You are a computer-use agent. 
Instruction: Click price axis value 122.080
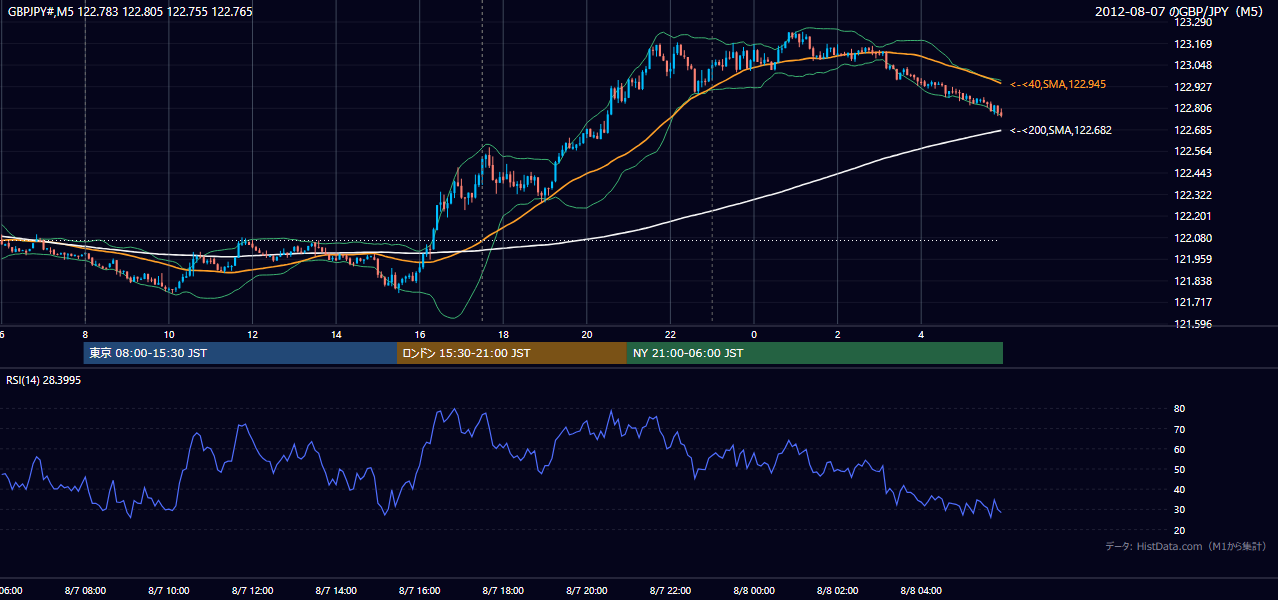1193,238
